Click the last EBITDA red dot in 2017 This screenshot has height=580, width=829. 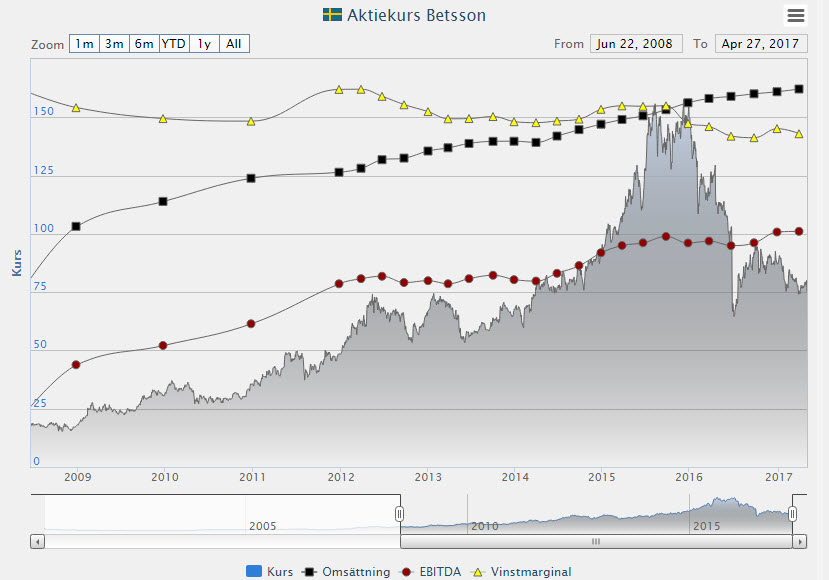[x=799, y=232]
